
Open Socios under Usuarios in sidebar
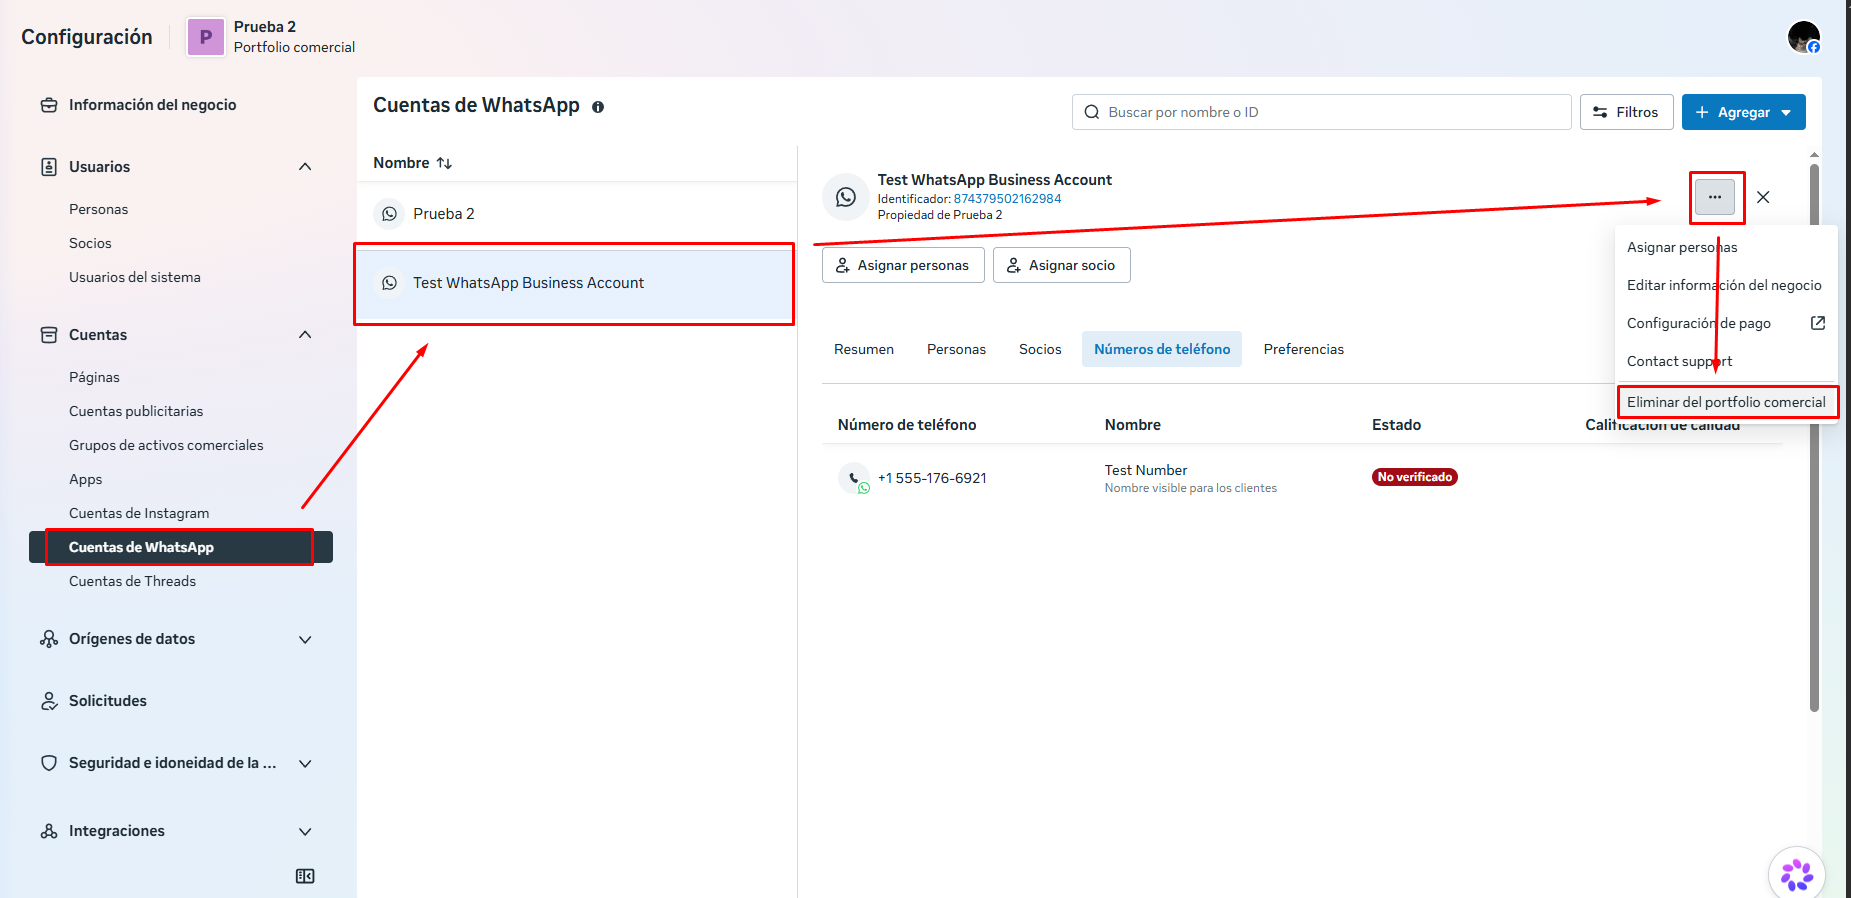90,243
